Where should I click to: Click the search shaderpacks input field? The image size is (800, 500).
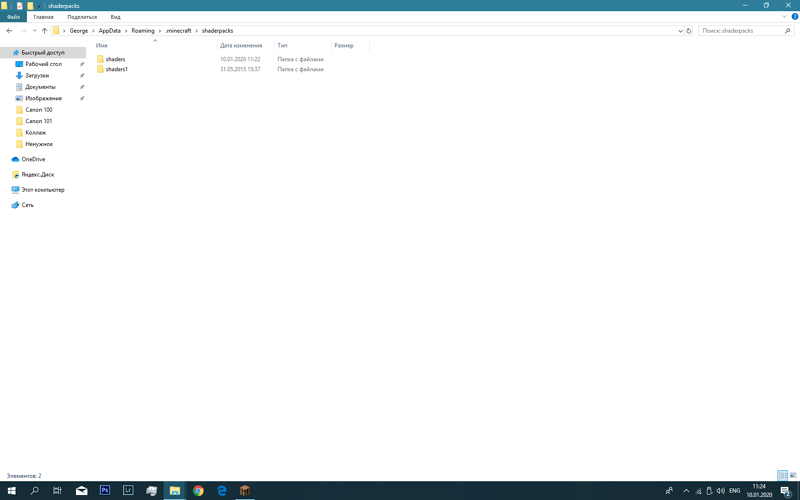[x=740, y=31]
